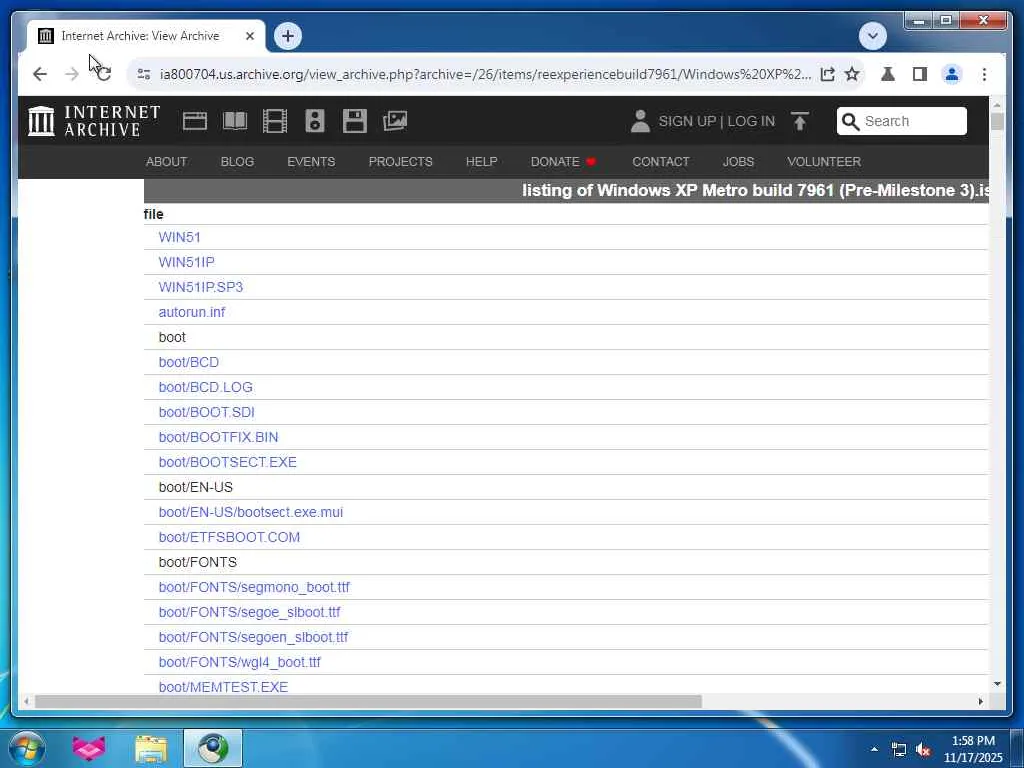This screenshot has height=768, width=1024.
Task: Open the WIN51IP file link
Action: (186, 262)
